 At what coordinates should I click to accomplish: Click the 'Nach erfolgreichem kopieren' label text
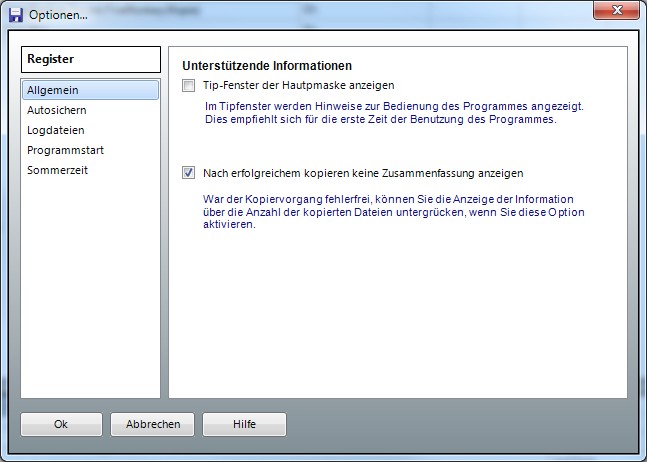pyautogui.click(x=362, y=173)
